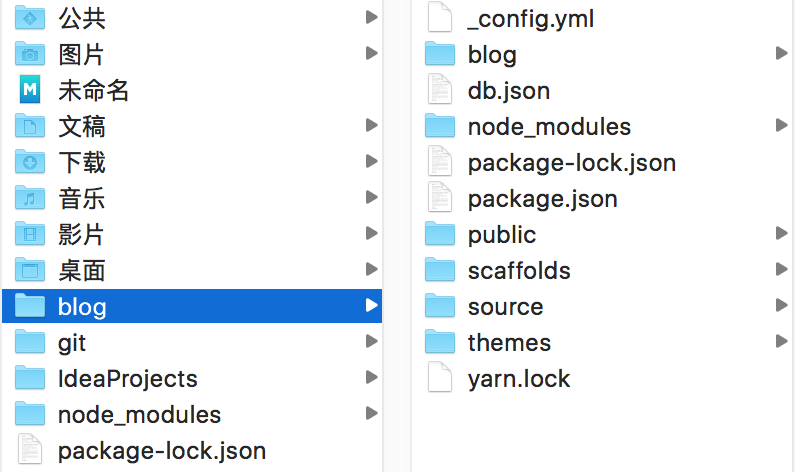Click the highlighted blog folder row
The image size is (795, 472).
190,306
